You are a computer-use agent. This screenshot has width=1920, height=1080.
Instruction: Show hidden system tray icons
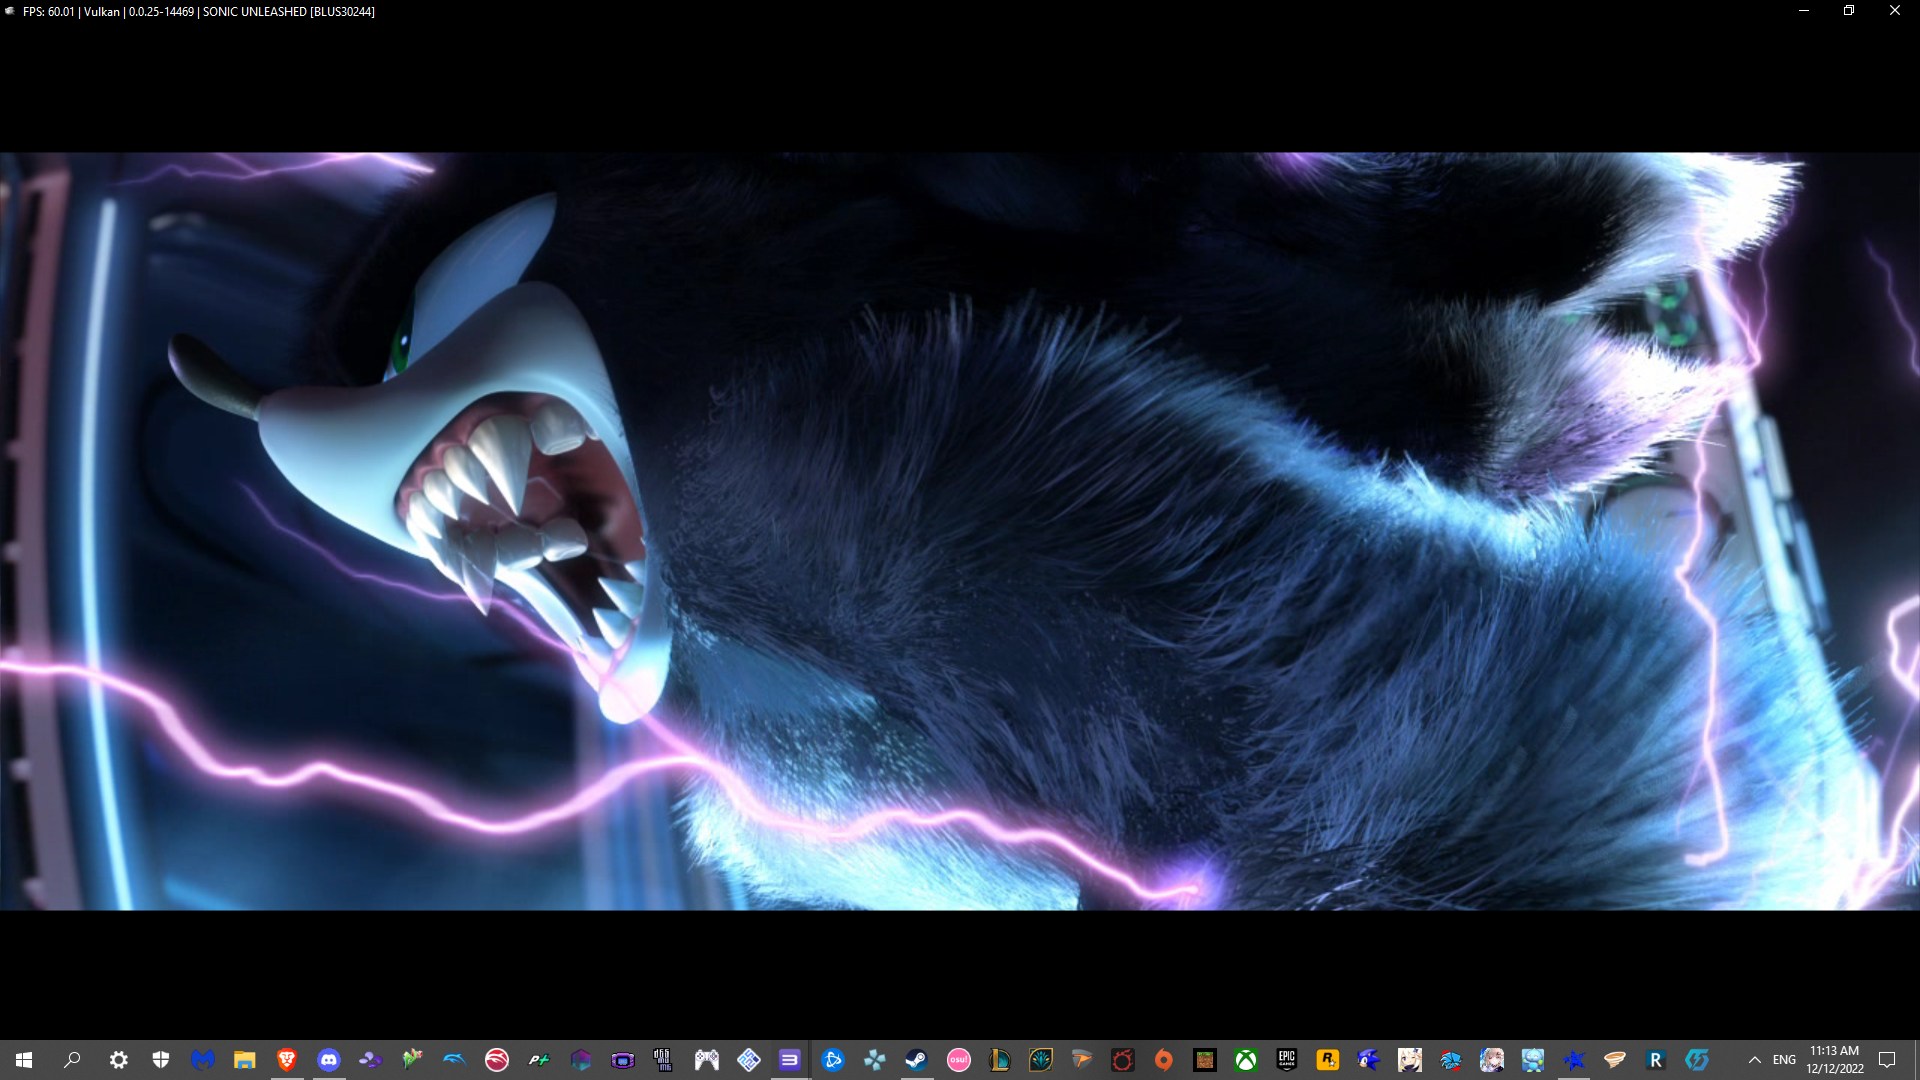(x=1754, y=1060)
